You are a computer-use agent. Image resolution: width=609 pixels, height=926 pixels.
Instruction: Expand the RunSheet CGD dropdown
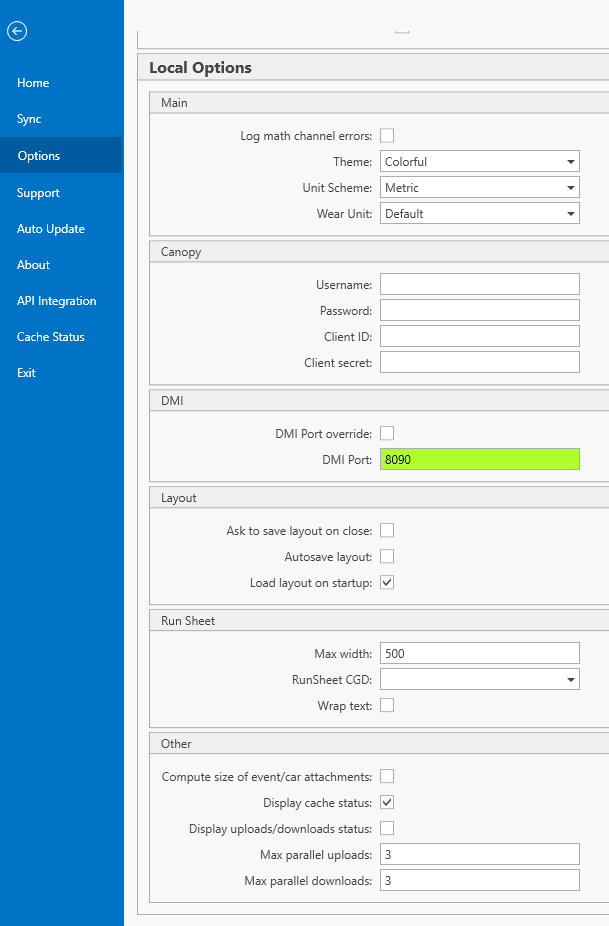pyautogui.click(x=479, y=680)
